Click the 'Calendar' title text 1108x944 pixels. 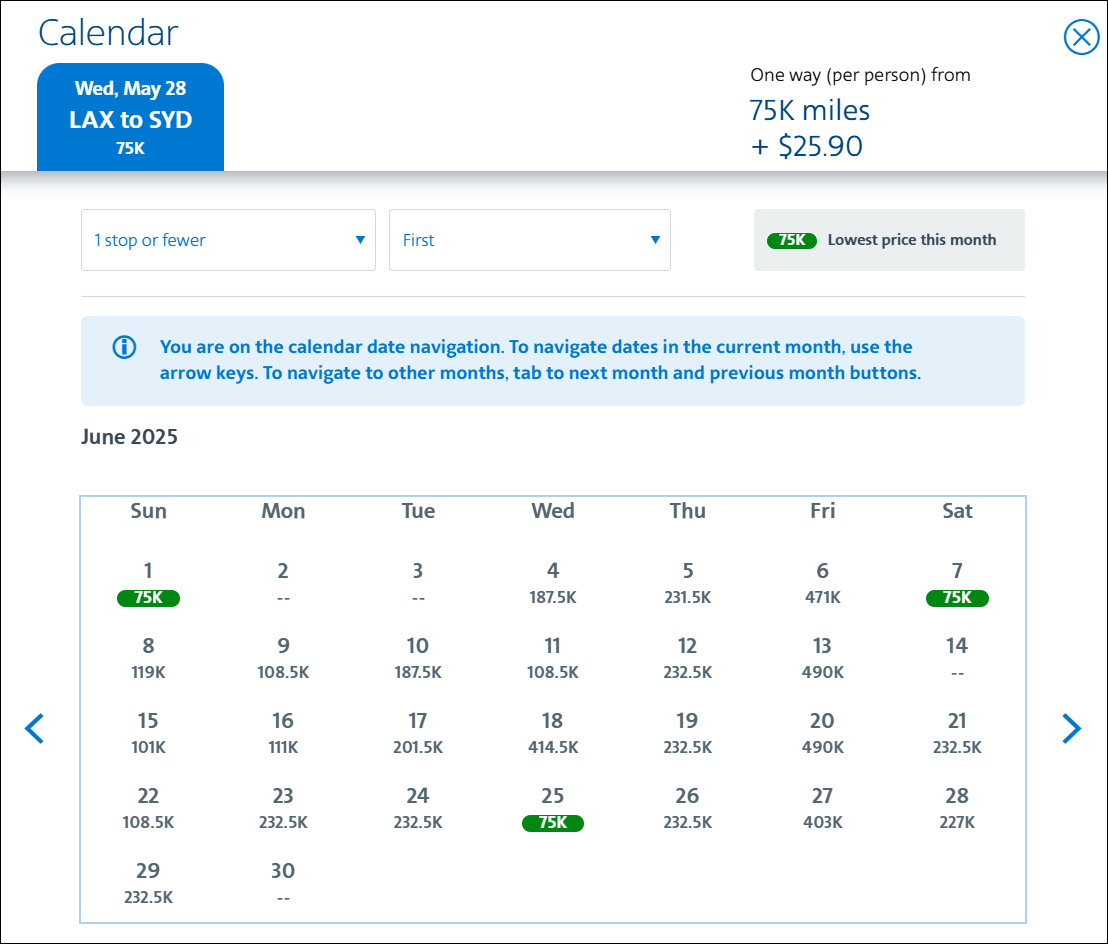[108, 33]
